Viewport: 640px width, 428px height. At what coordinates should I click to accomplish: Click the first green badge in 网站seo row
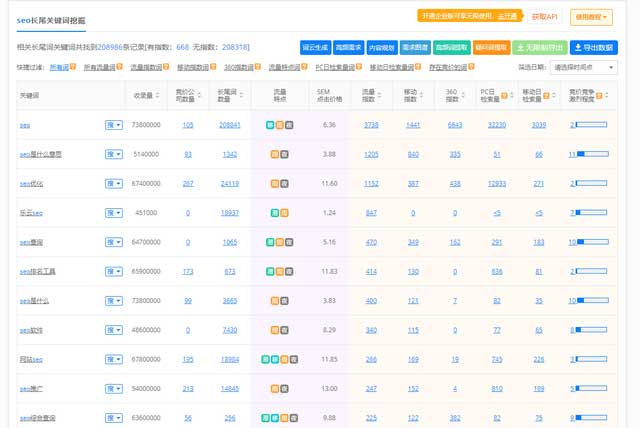click(267, 358)
